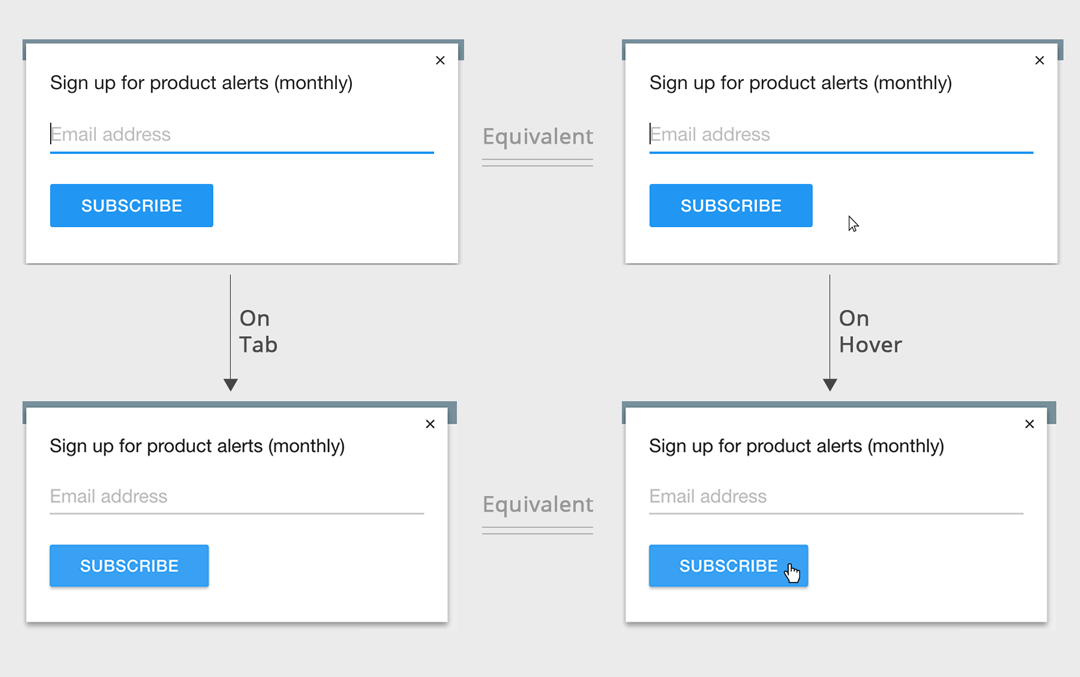Close the top-right product alerts dialog
The height and width of the screenshot is (677, 1080).
click(1039, 61)
